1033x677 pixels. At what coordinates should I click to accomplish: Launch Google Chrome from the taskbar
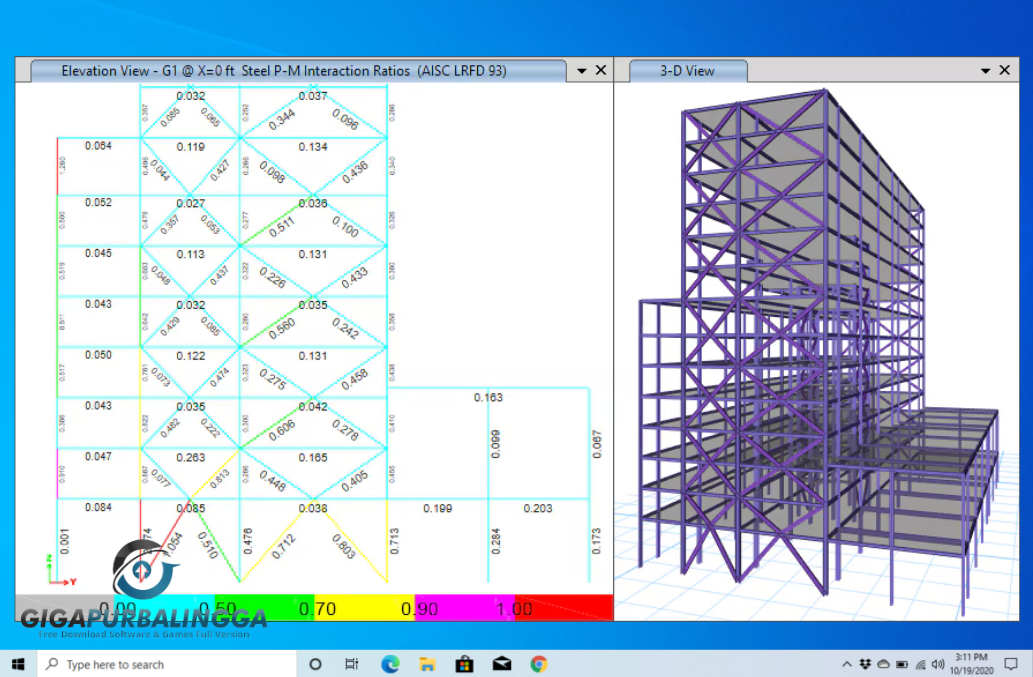coord(538,663)
